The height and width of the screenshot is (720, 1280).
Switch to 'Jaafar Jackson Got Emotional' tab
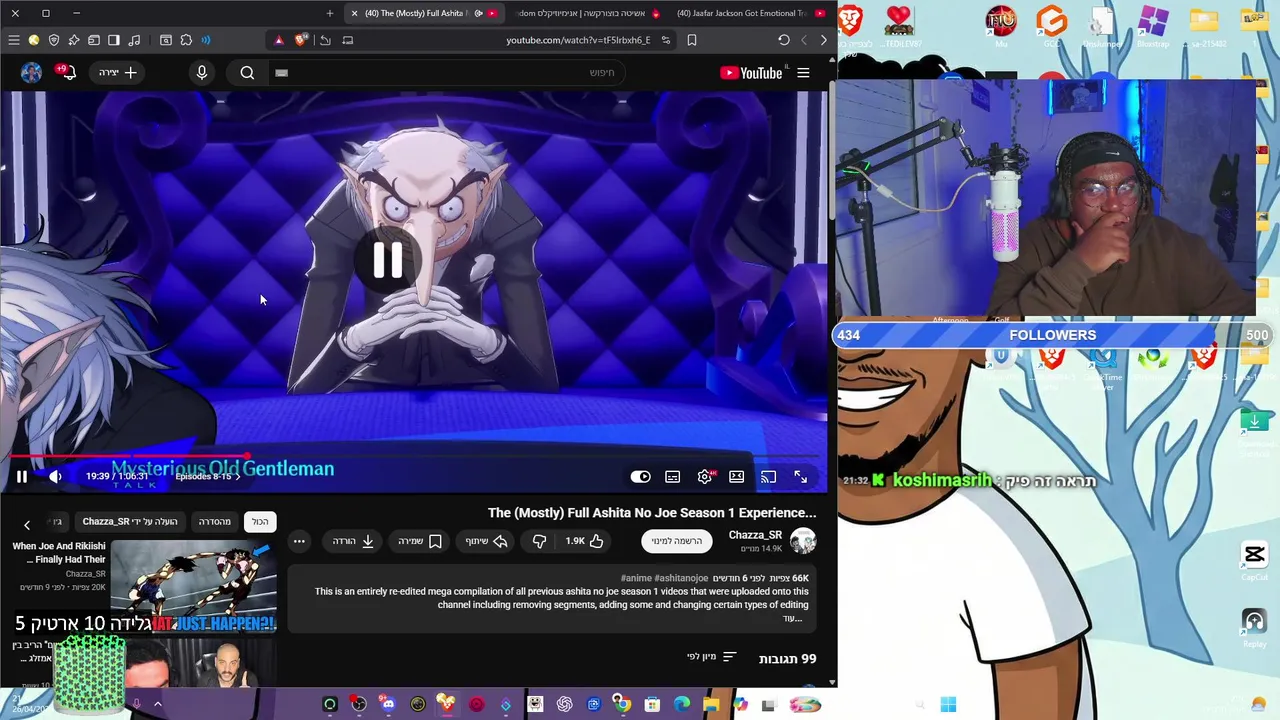point(750,13)
